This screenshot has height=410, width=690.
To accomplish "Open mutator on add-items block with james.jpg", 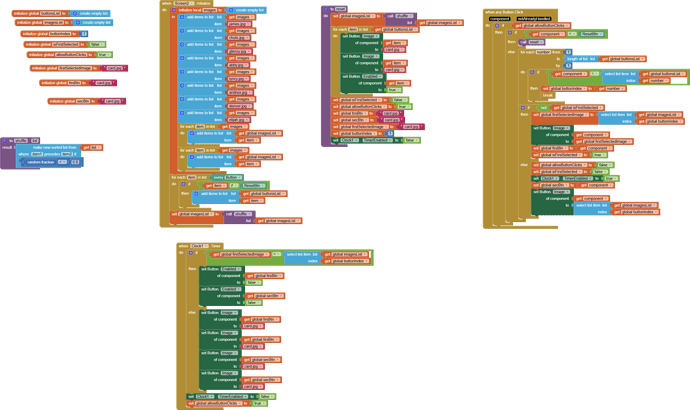I will pos(182,17).
